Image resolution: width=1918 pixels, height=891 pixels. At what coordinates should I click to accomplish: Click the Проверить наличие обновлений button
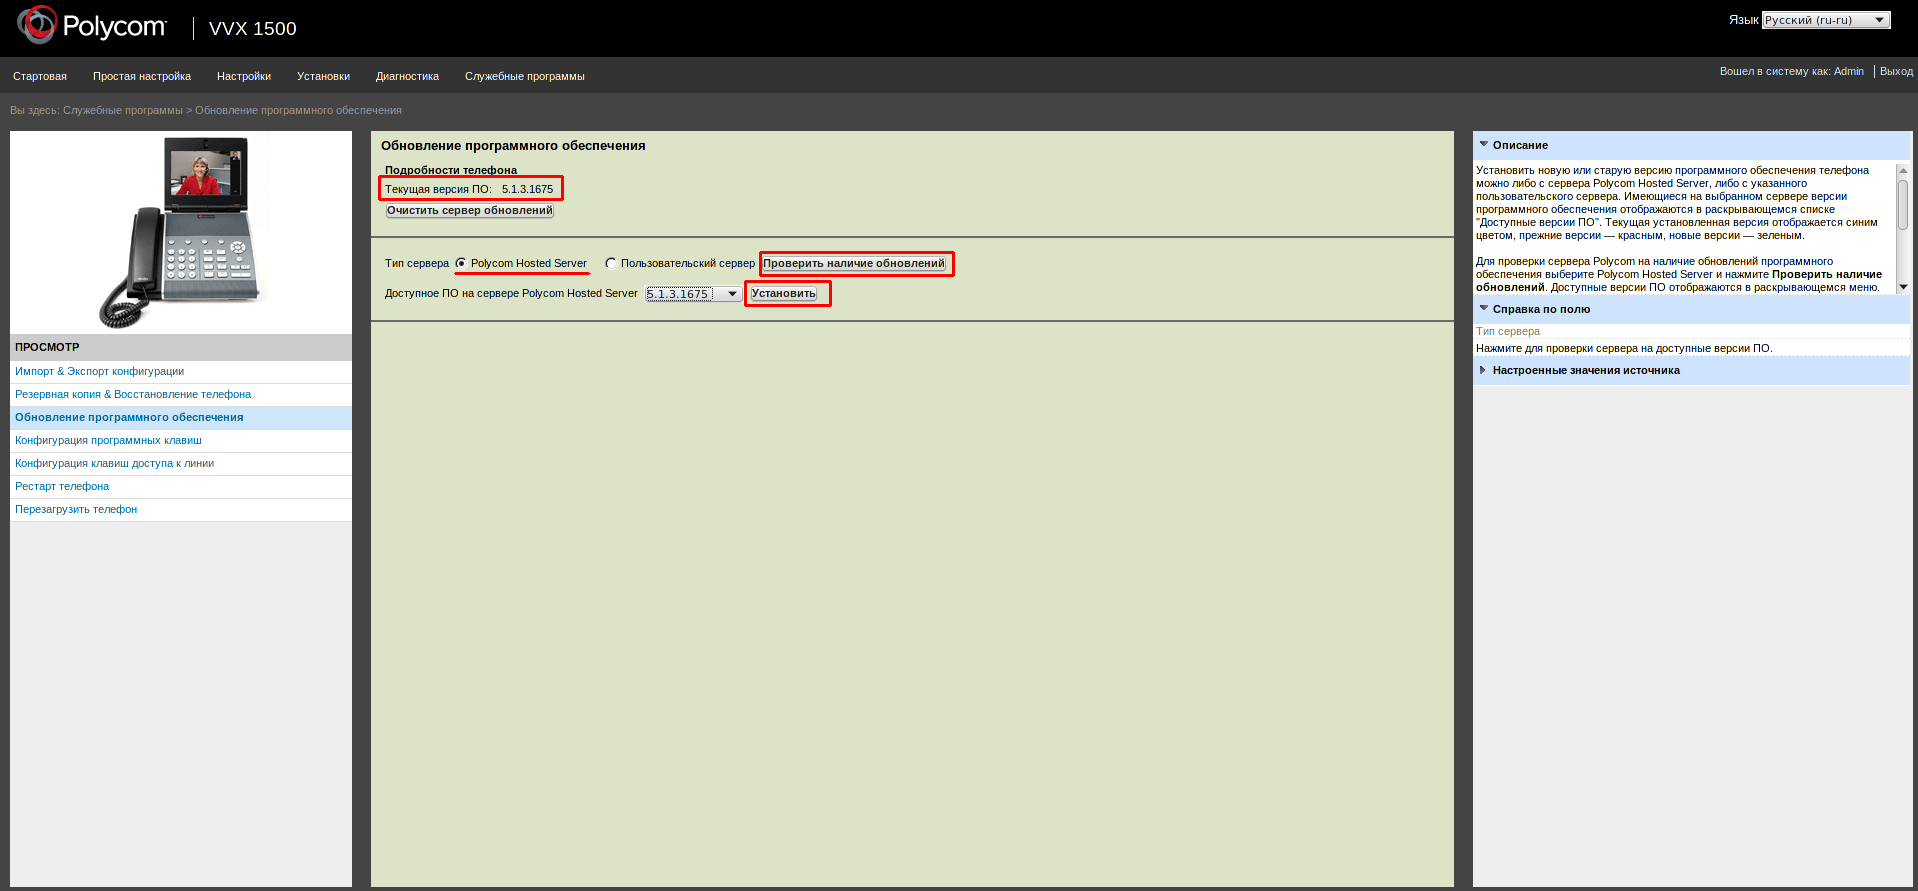854,264
